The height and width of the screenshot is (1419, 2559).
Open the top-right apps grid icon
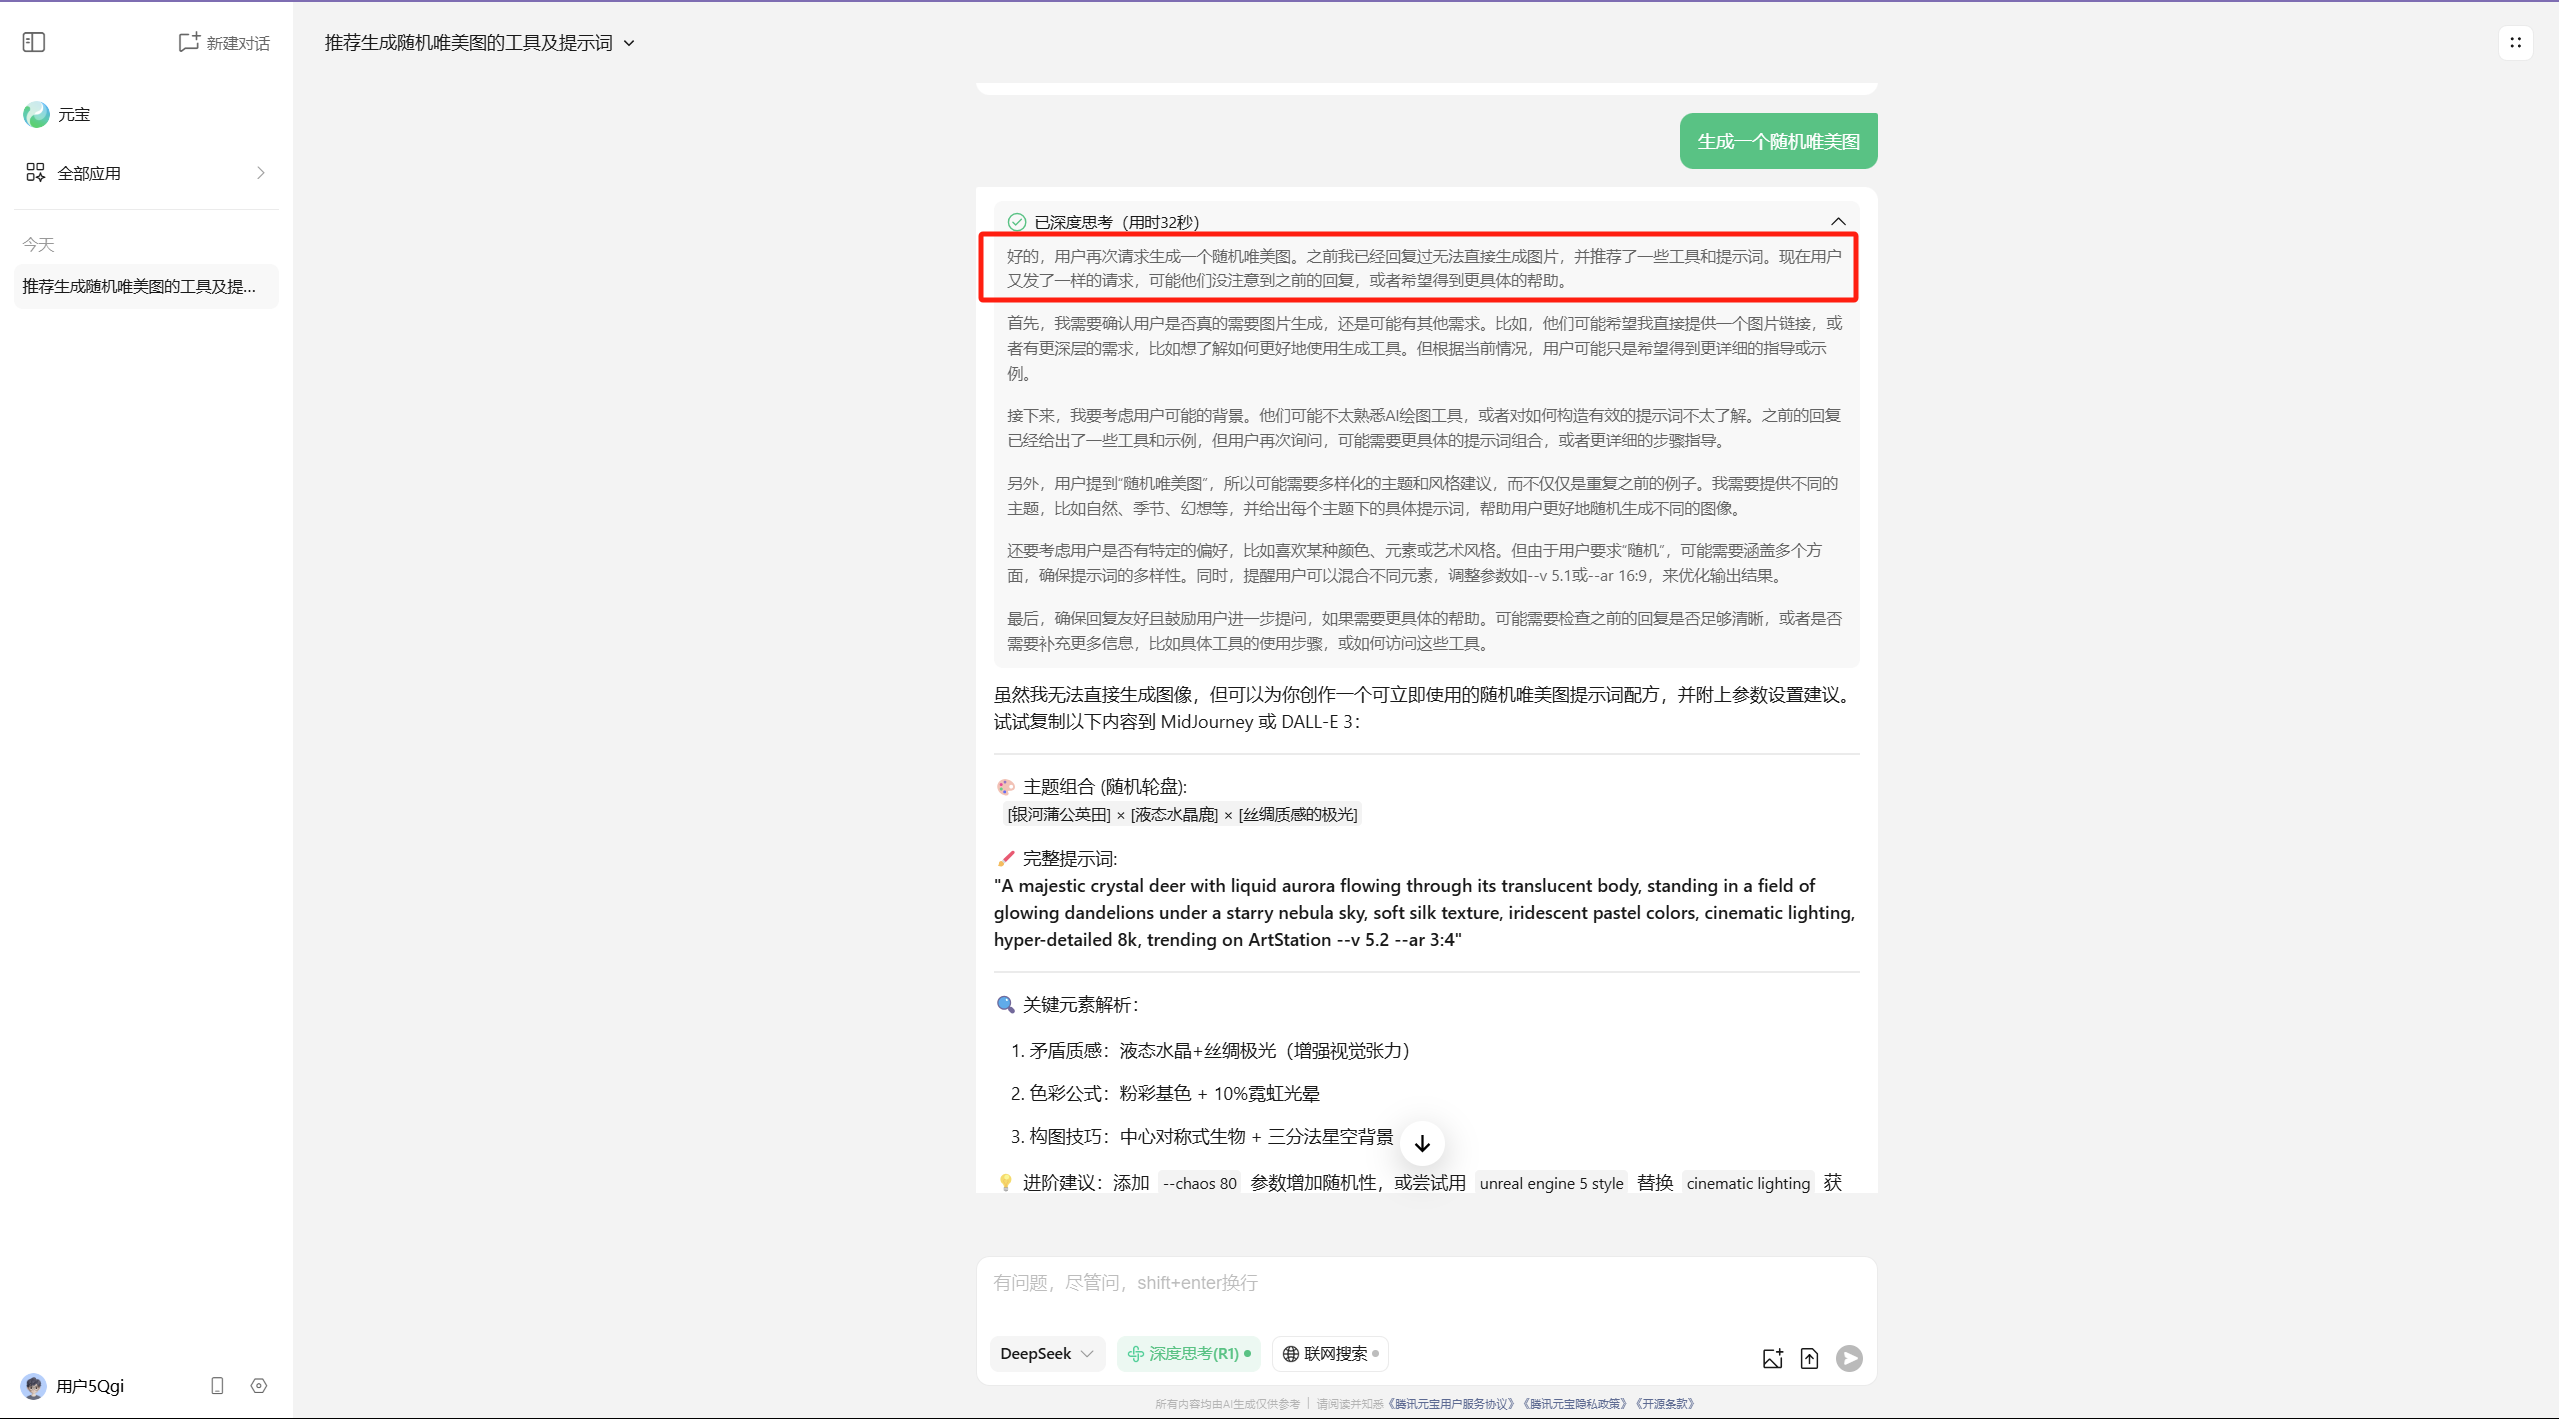click(2515, 42)
